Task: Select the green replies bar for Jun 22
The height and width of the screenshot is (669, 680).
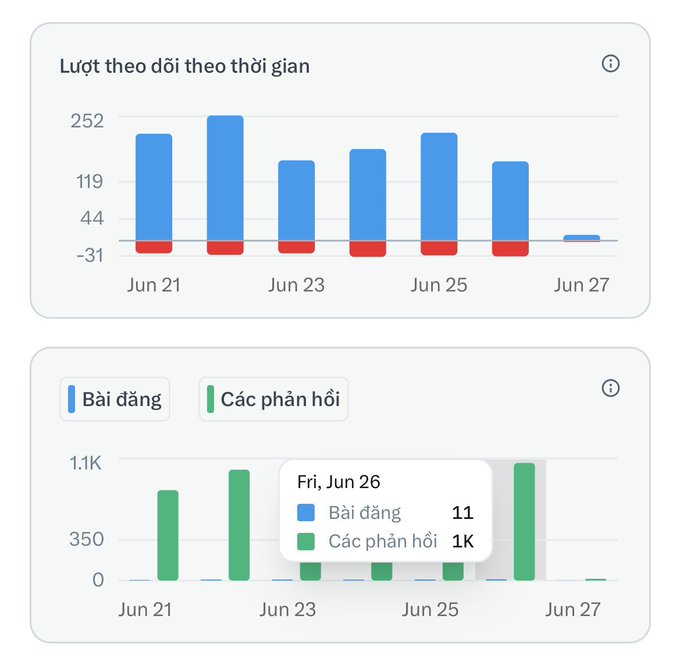Action: (239, 525)
